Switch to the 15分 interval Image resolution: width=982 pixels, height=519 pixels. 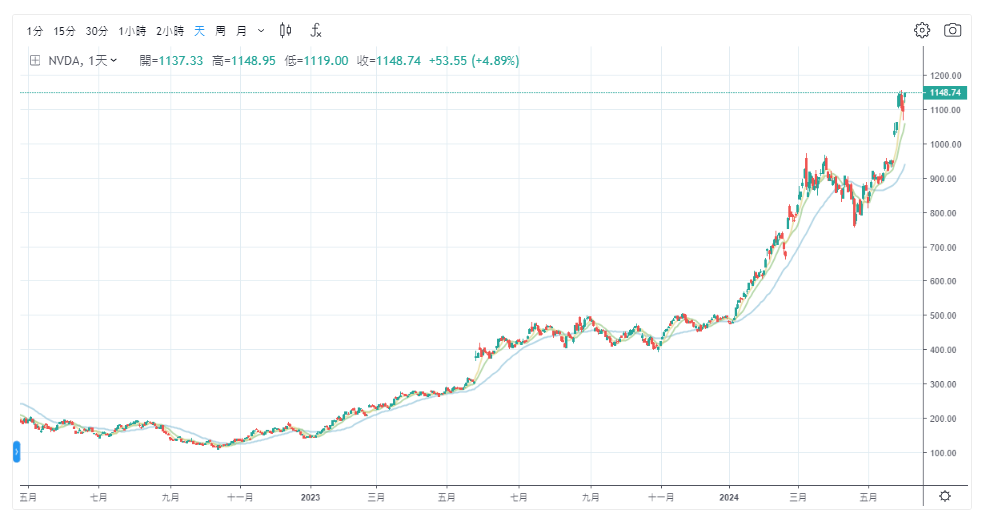tap(64, 30)
